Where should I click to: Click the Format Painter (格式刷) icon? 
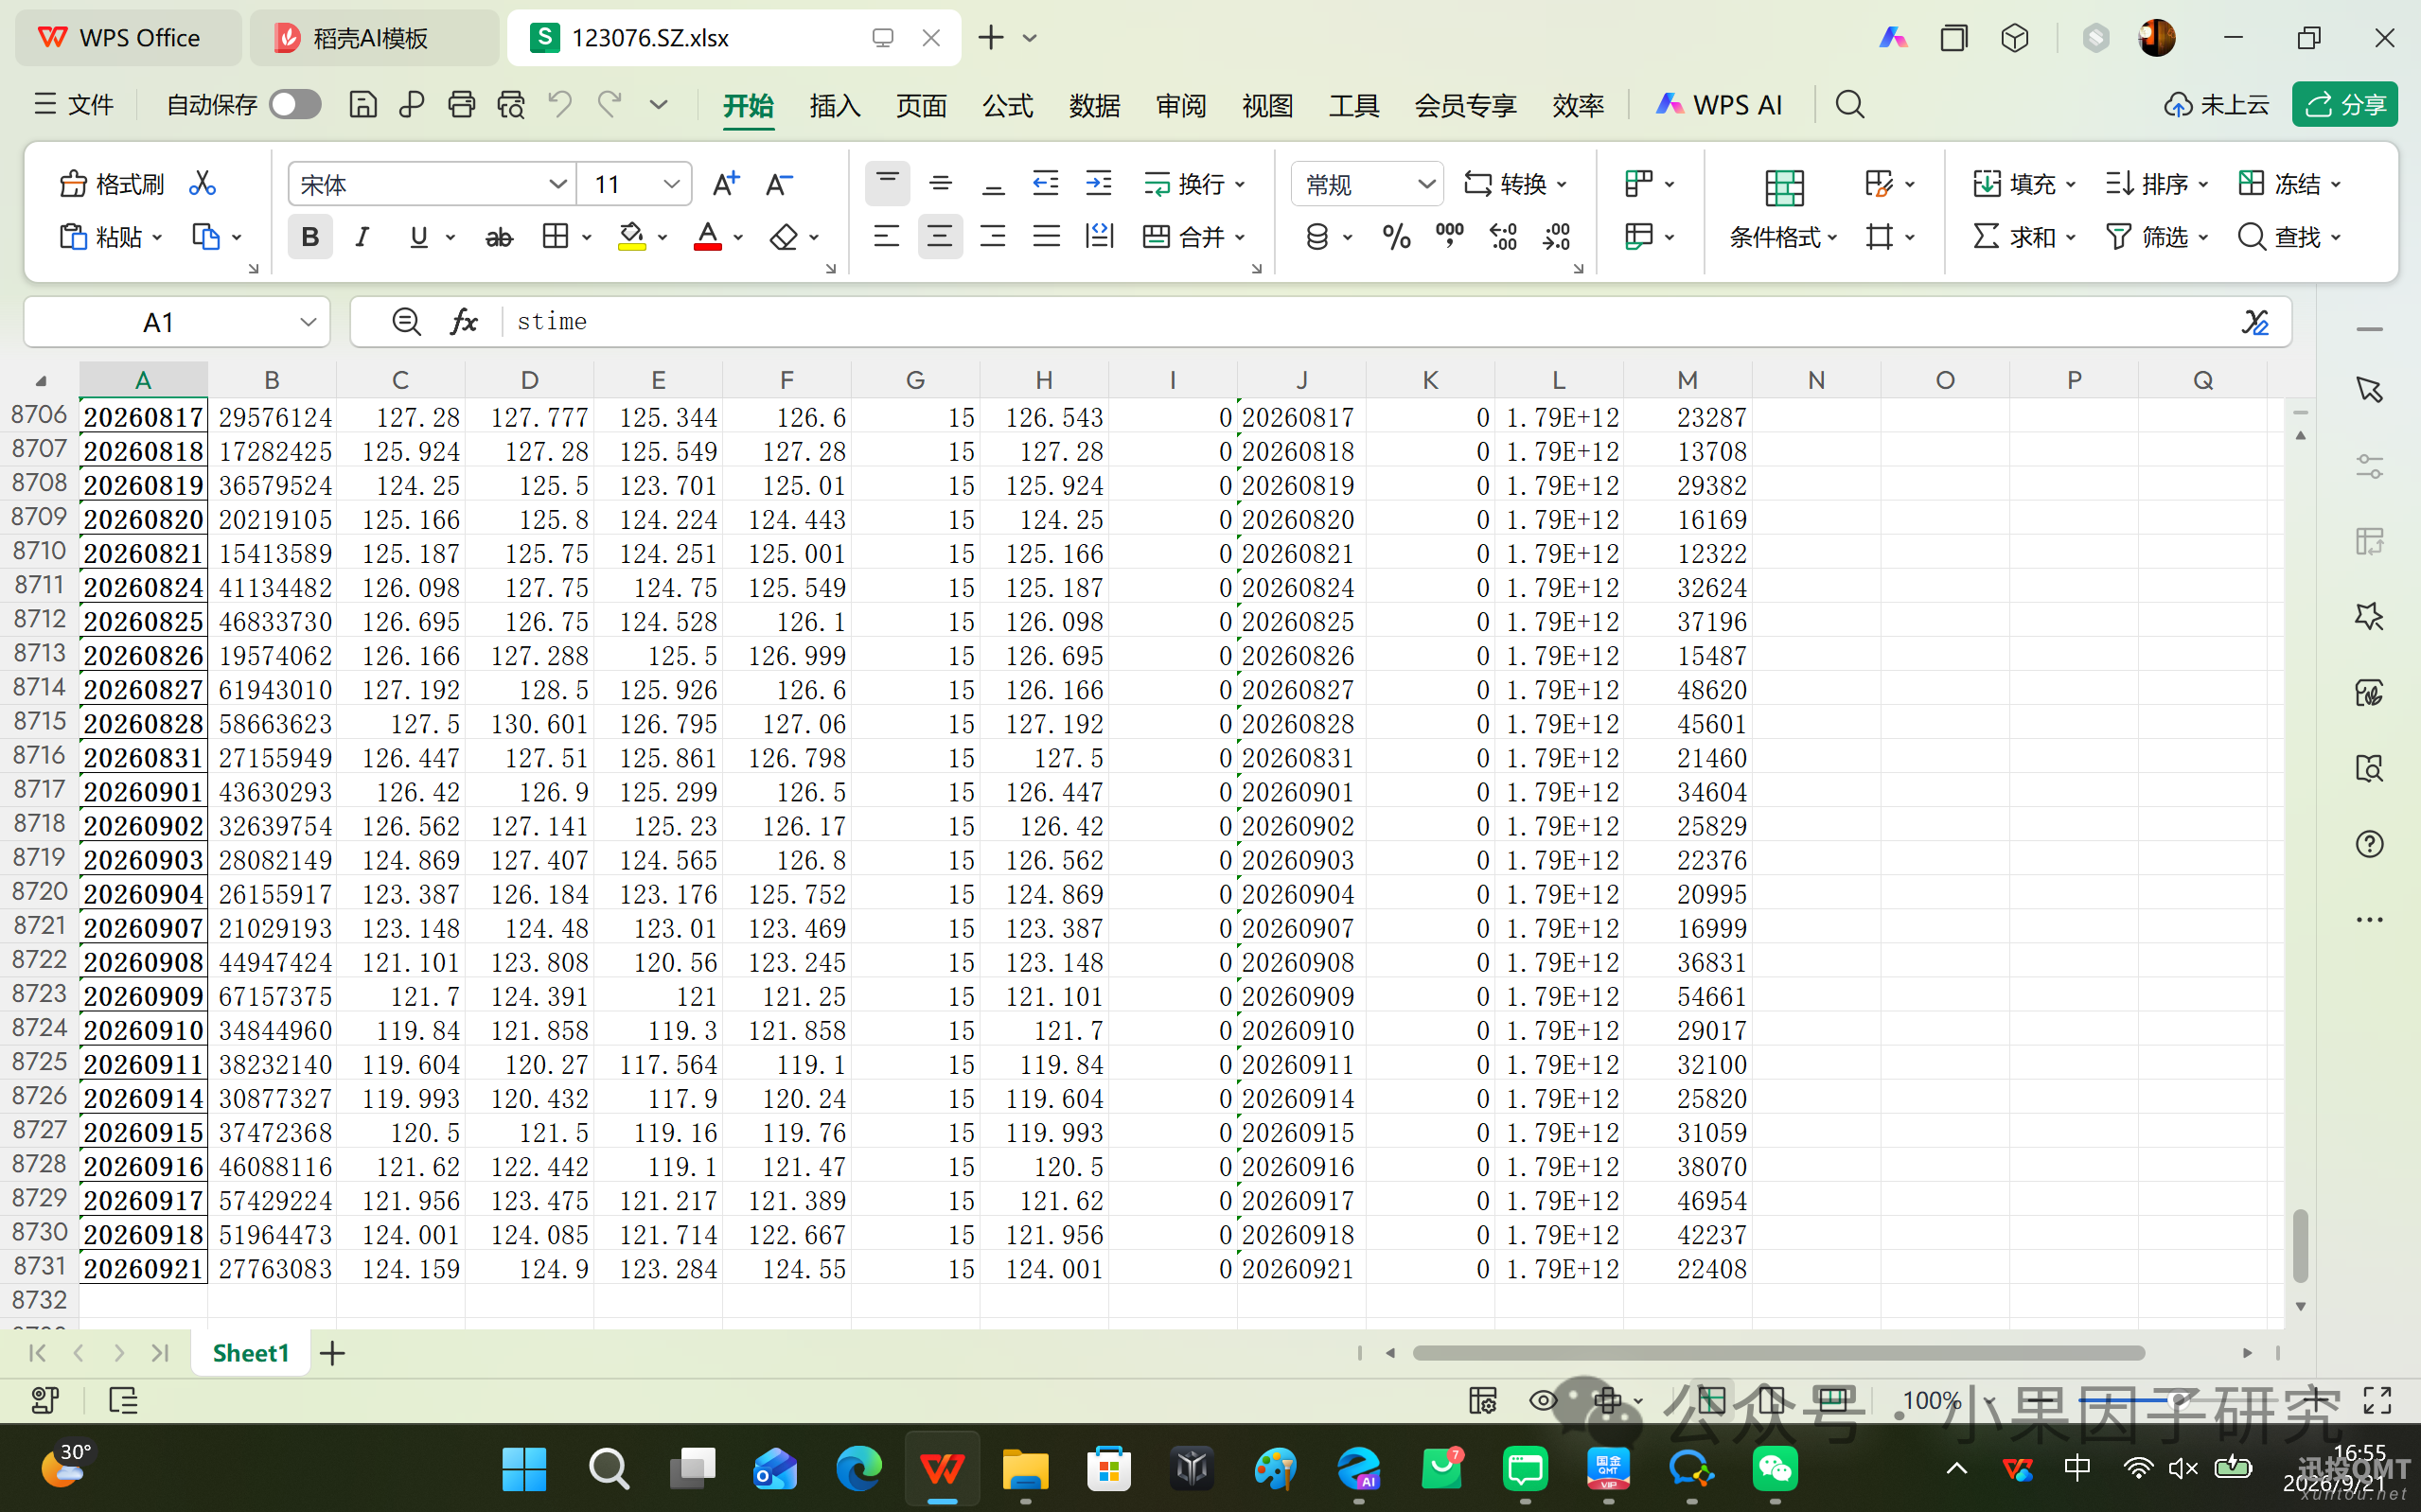(73, 183)
